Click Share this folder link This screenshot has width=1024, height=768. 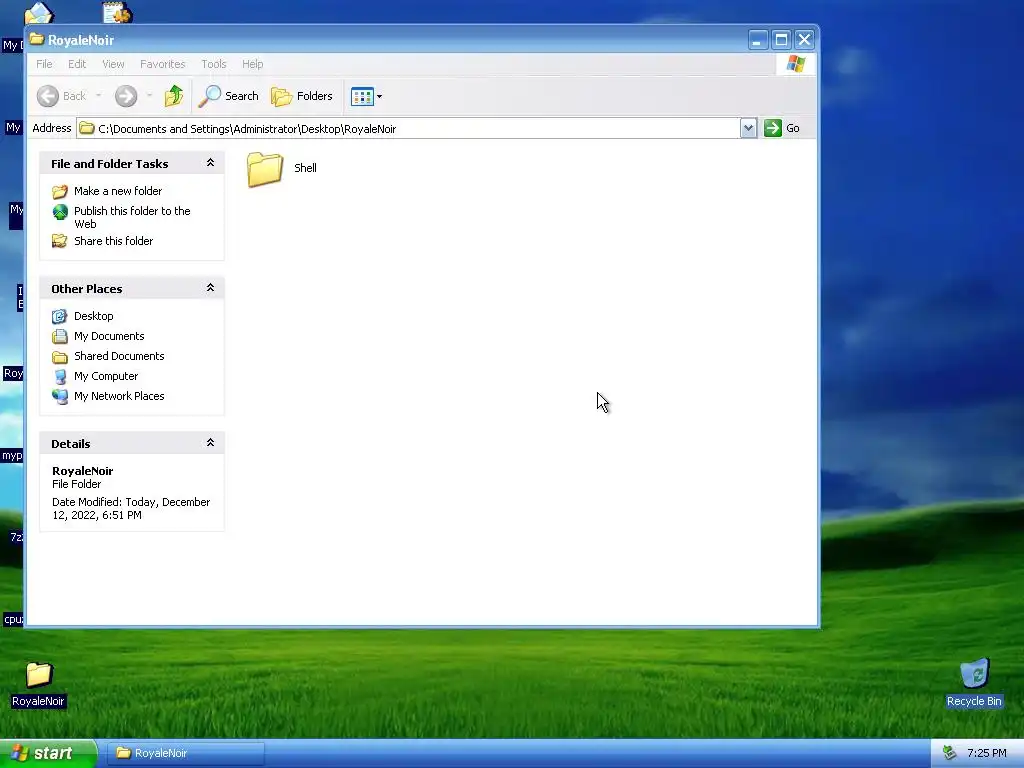point(114,241)
